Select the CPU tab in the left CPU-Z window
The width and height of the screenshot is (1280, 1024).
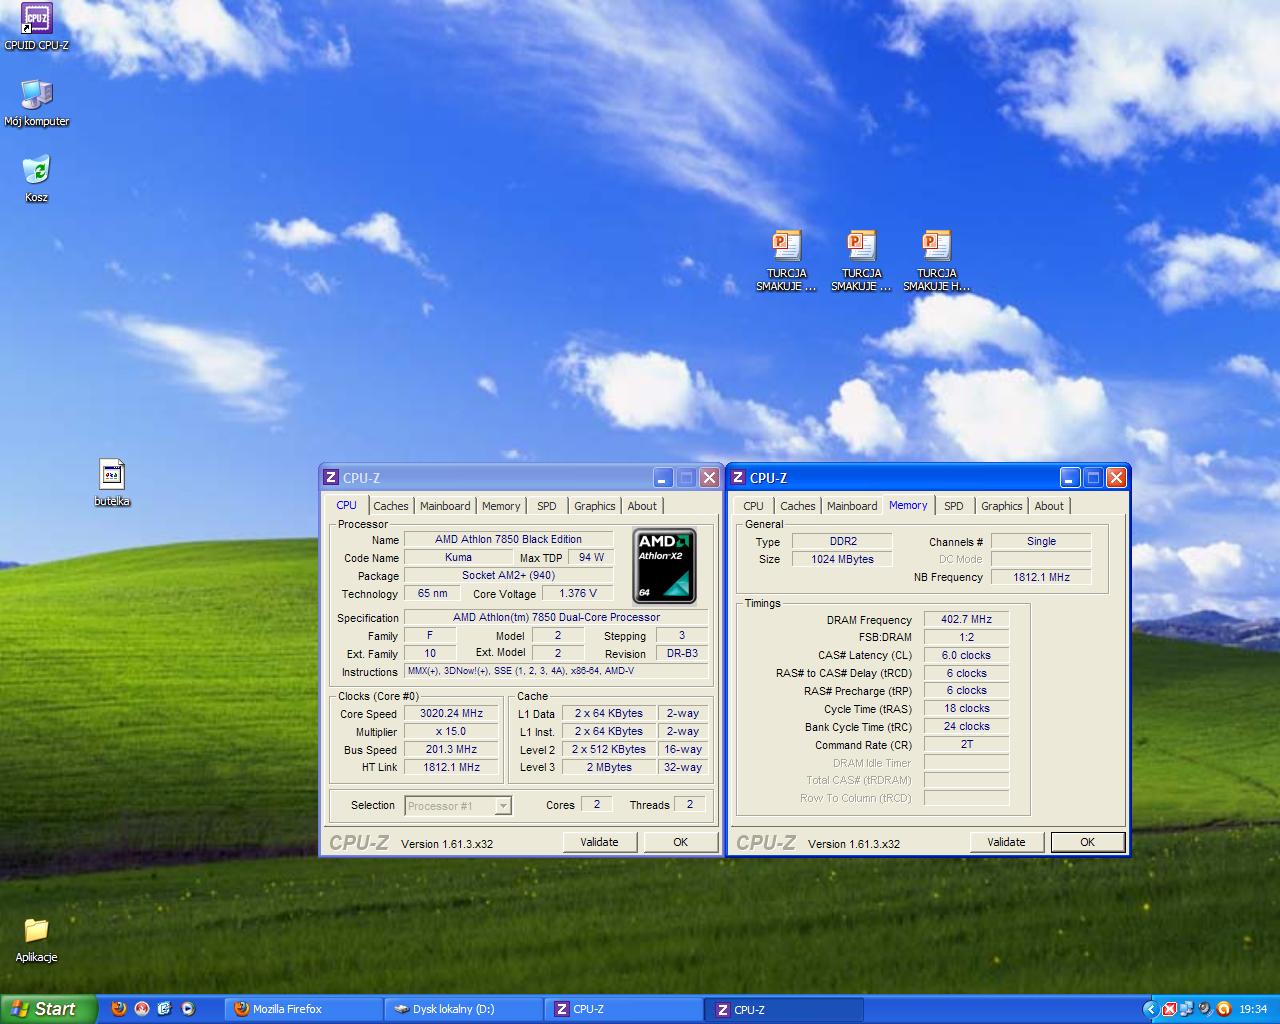pos(346,505)
